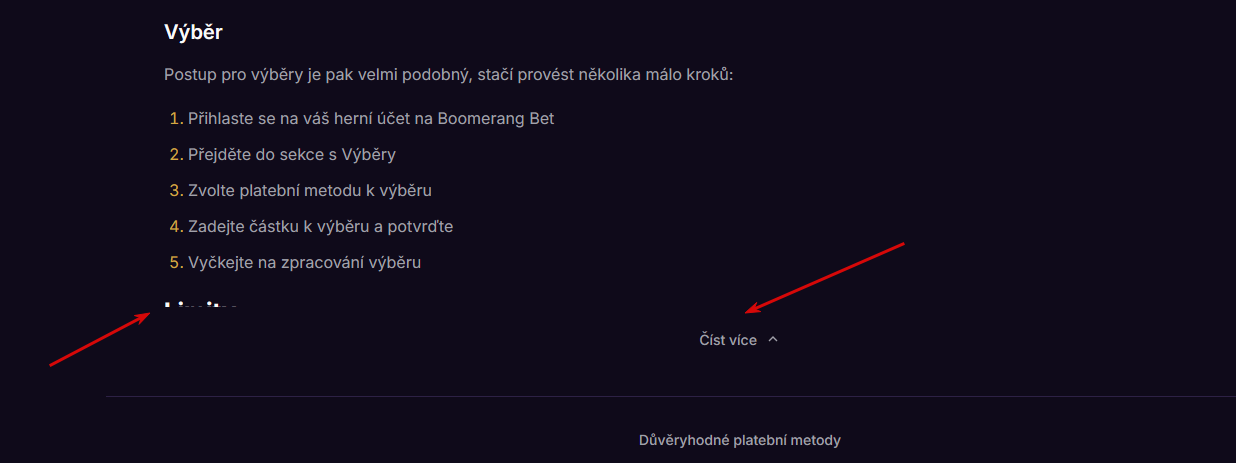Click the "Důvěryhodné platební metody" heading

pyautogui.click(x=740, y=440)
